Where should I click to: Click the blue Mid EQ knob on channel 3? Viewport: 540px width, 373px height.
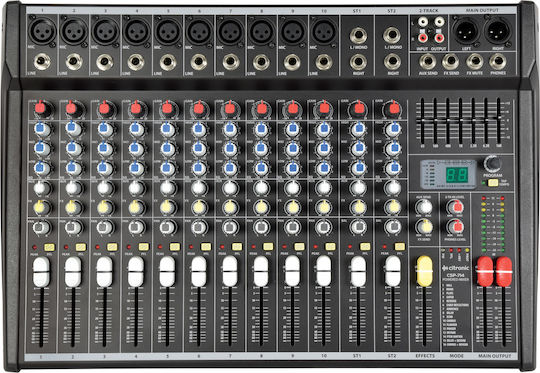104,148
